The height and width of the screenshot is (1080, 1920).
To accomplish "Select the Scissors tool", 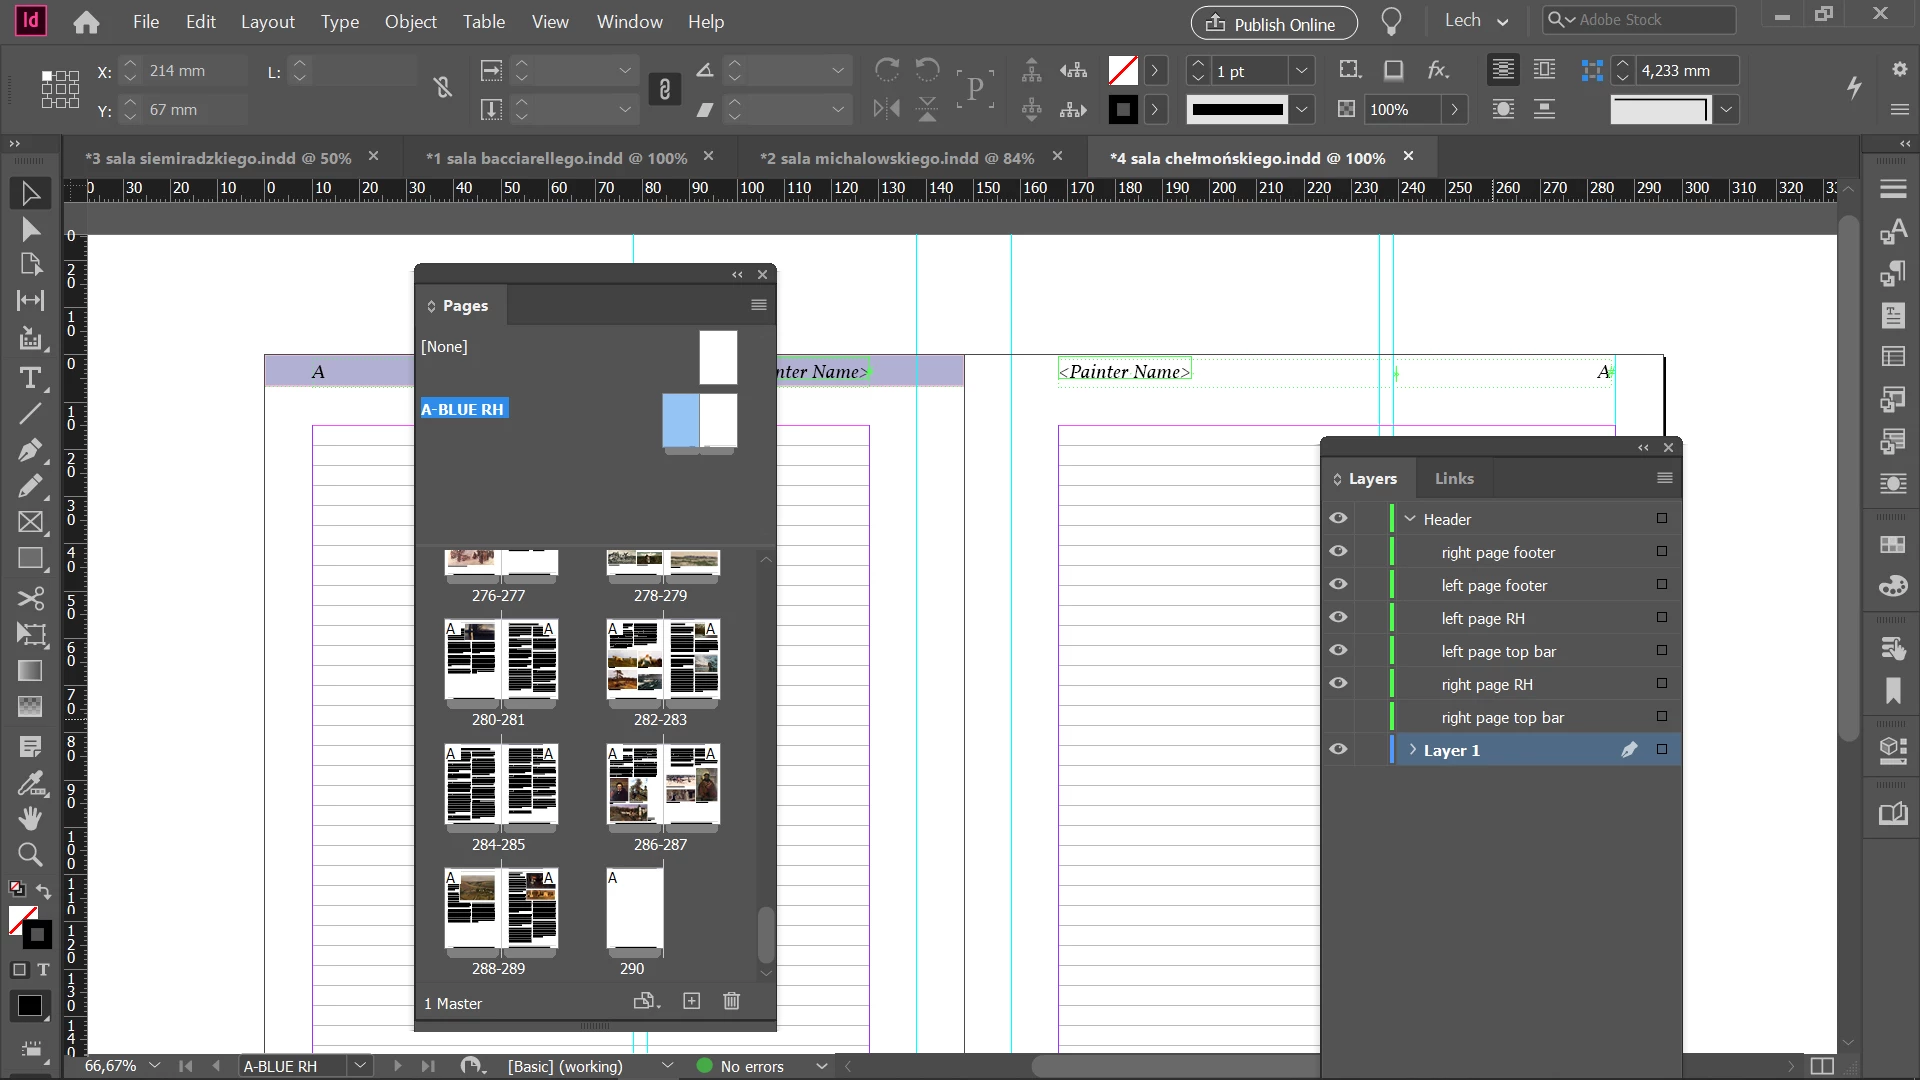I will pos(30,598).
